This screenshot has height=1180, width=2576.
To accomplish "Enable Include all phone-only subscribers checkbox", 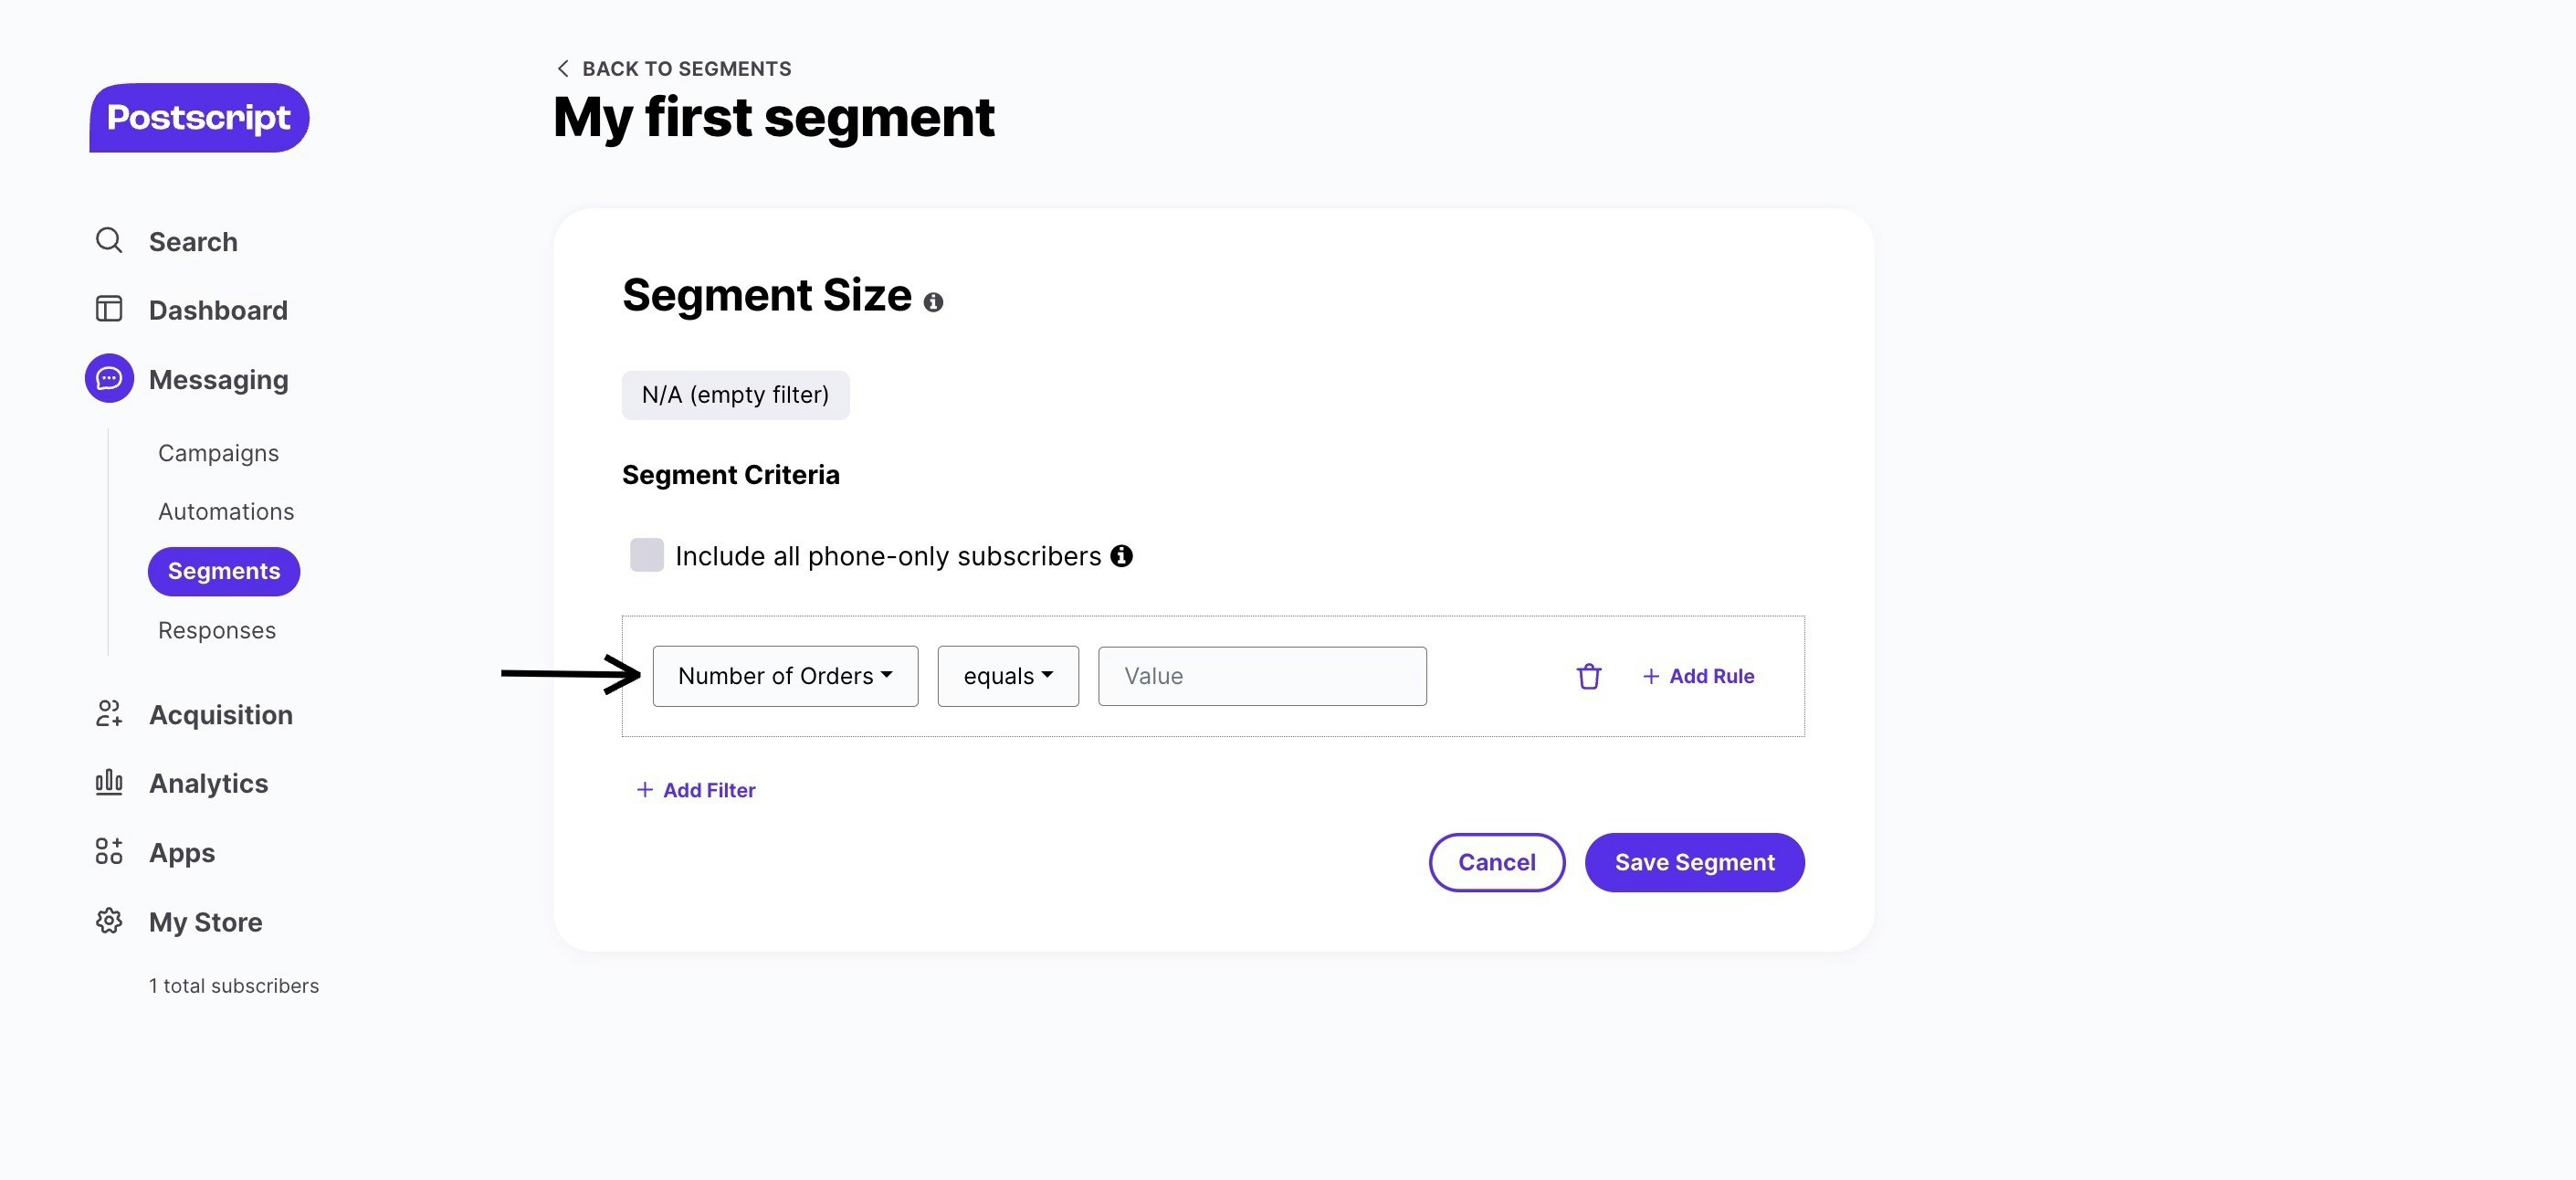I will (646, 555).
